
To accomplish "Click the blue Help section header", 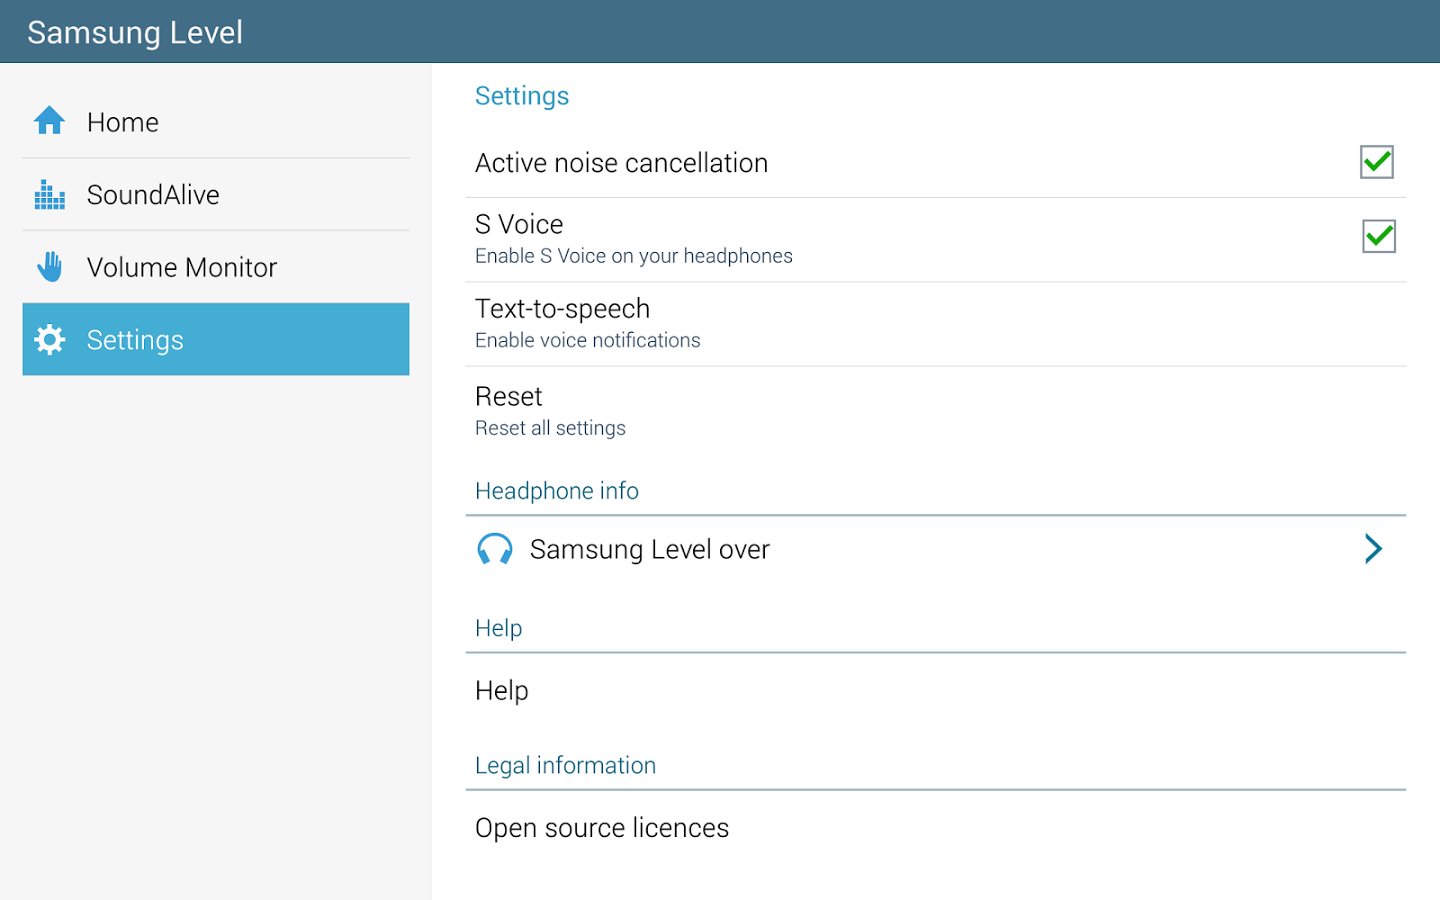I will [x=499, y=628].
